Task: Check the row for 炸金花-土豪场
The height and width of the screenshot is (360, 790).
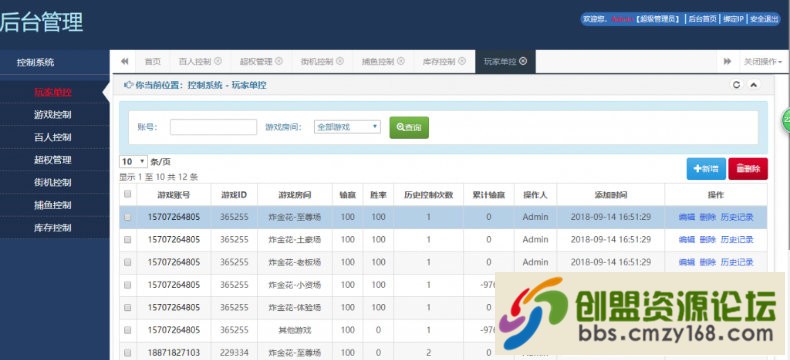Action: [127, 240]
